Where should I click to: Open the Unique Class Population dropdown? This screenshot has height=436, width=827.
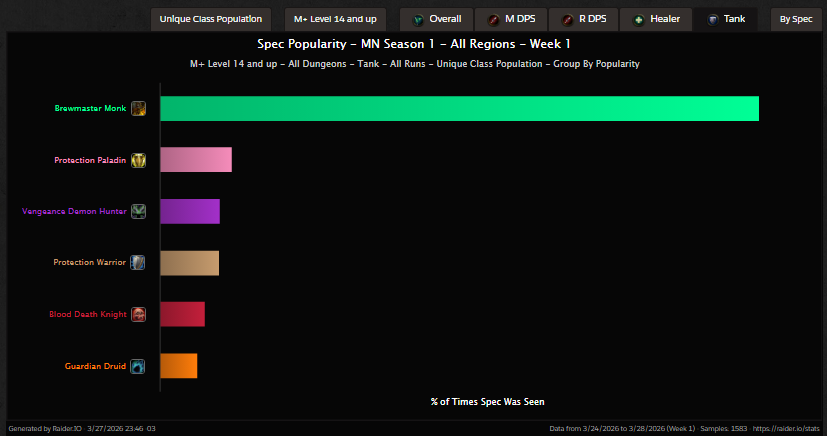tap(211, 20)
